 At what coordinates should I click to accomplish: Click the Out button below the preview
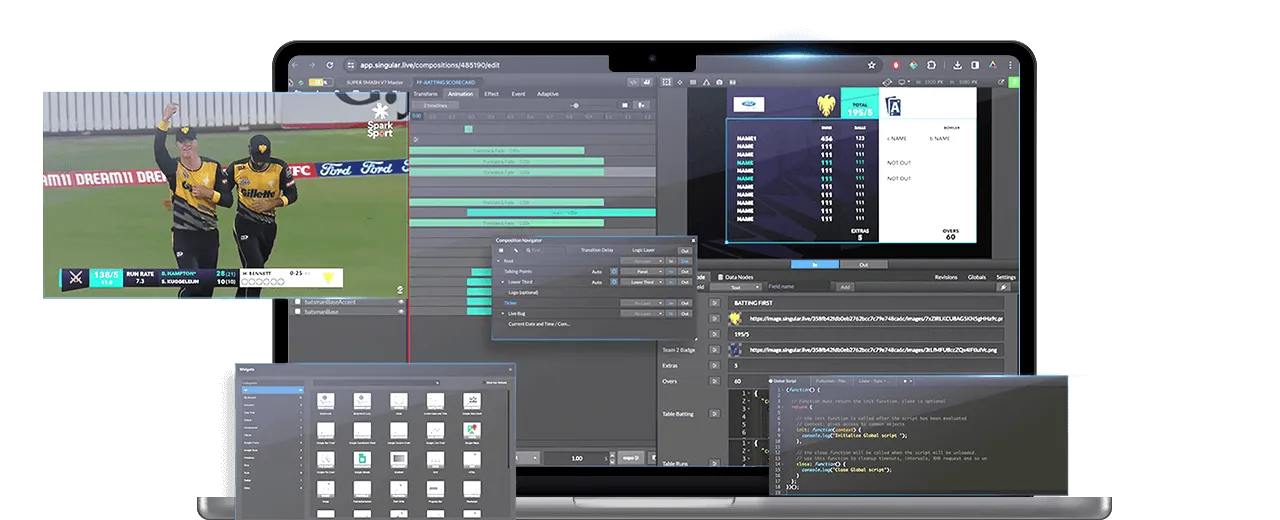coord(863,264)
